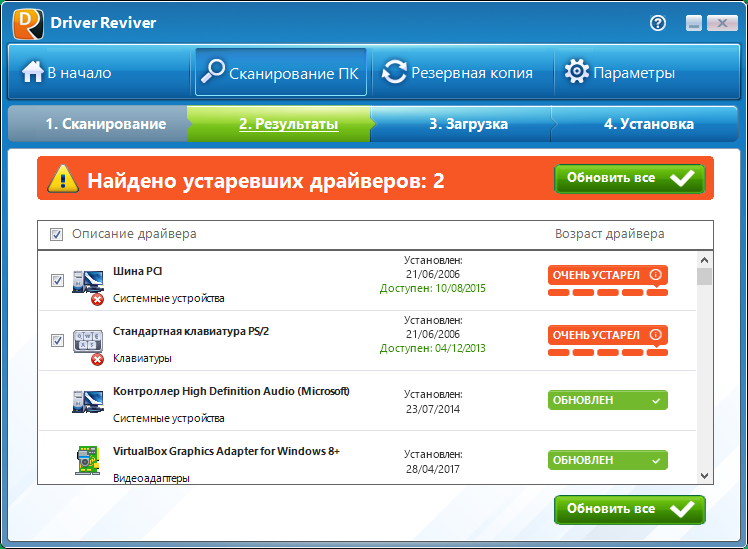Click red error badge on Шина PCI icon
The image size is (748, 549).
97,300
